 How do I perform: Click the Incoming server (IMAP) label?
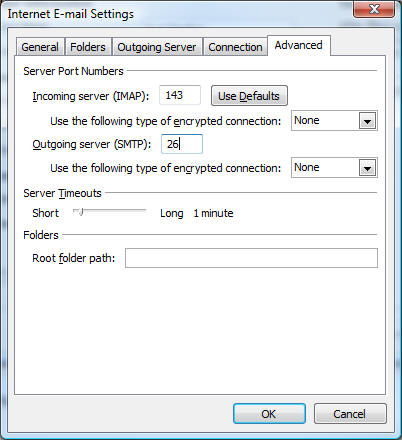coord(91,96)
